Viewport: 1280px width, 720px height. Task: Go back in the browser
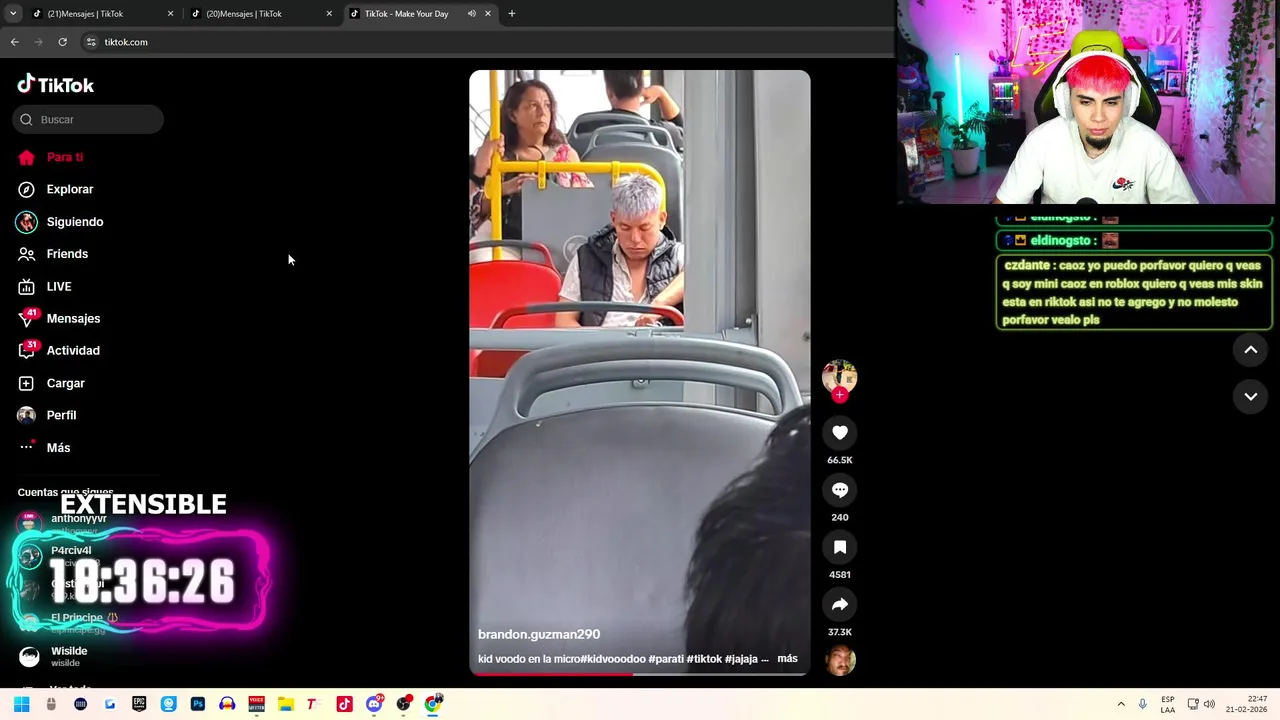pos(14,42)
